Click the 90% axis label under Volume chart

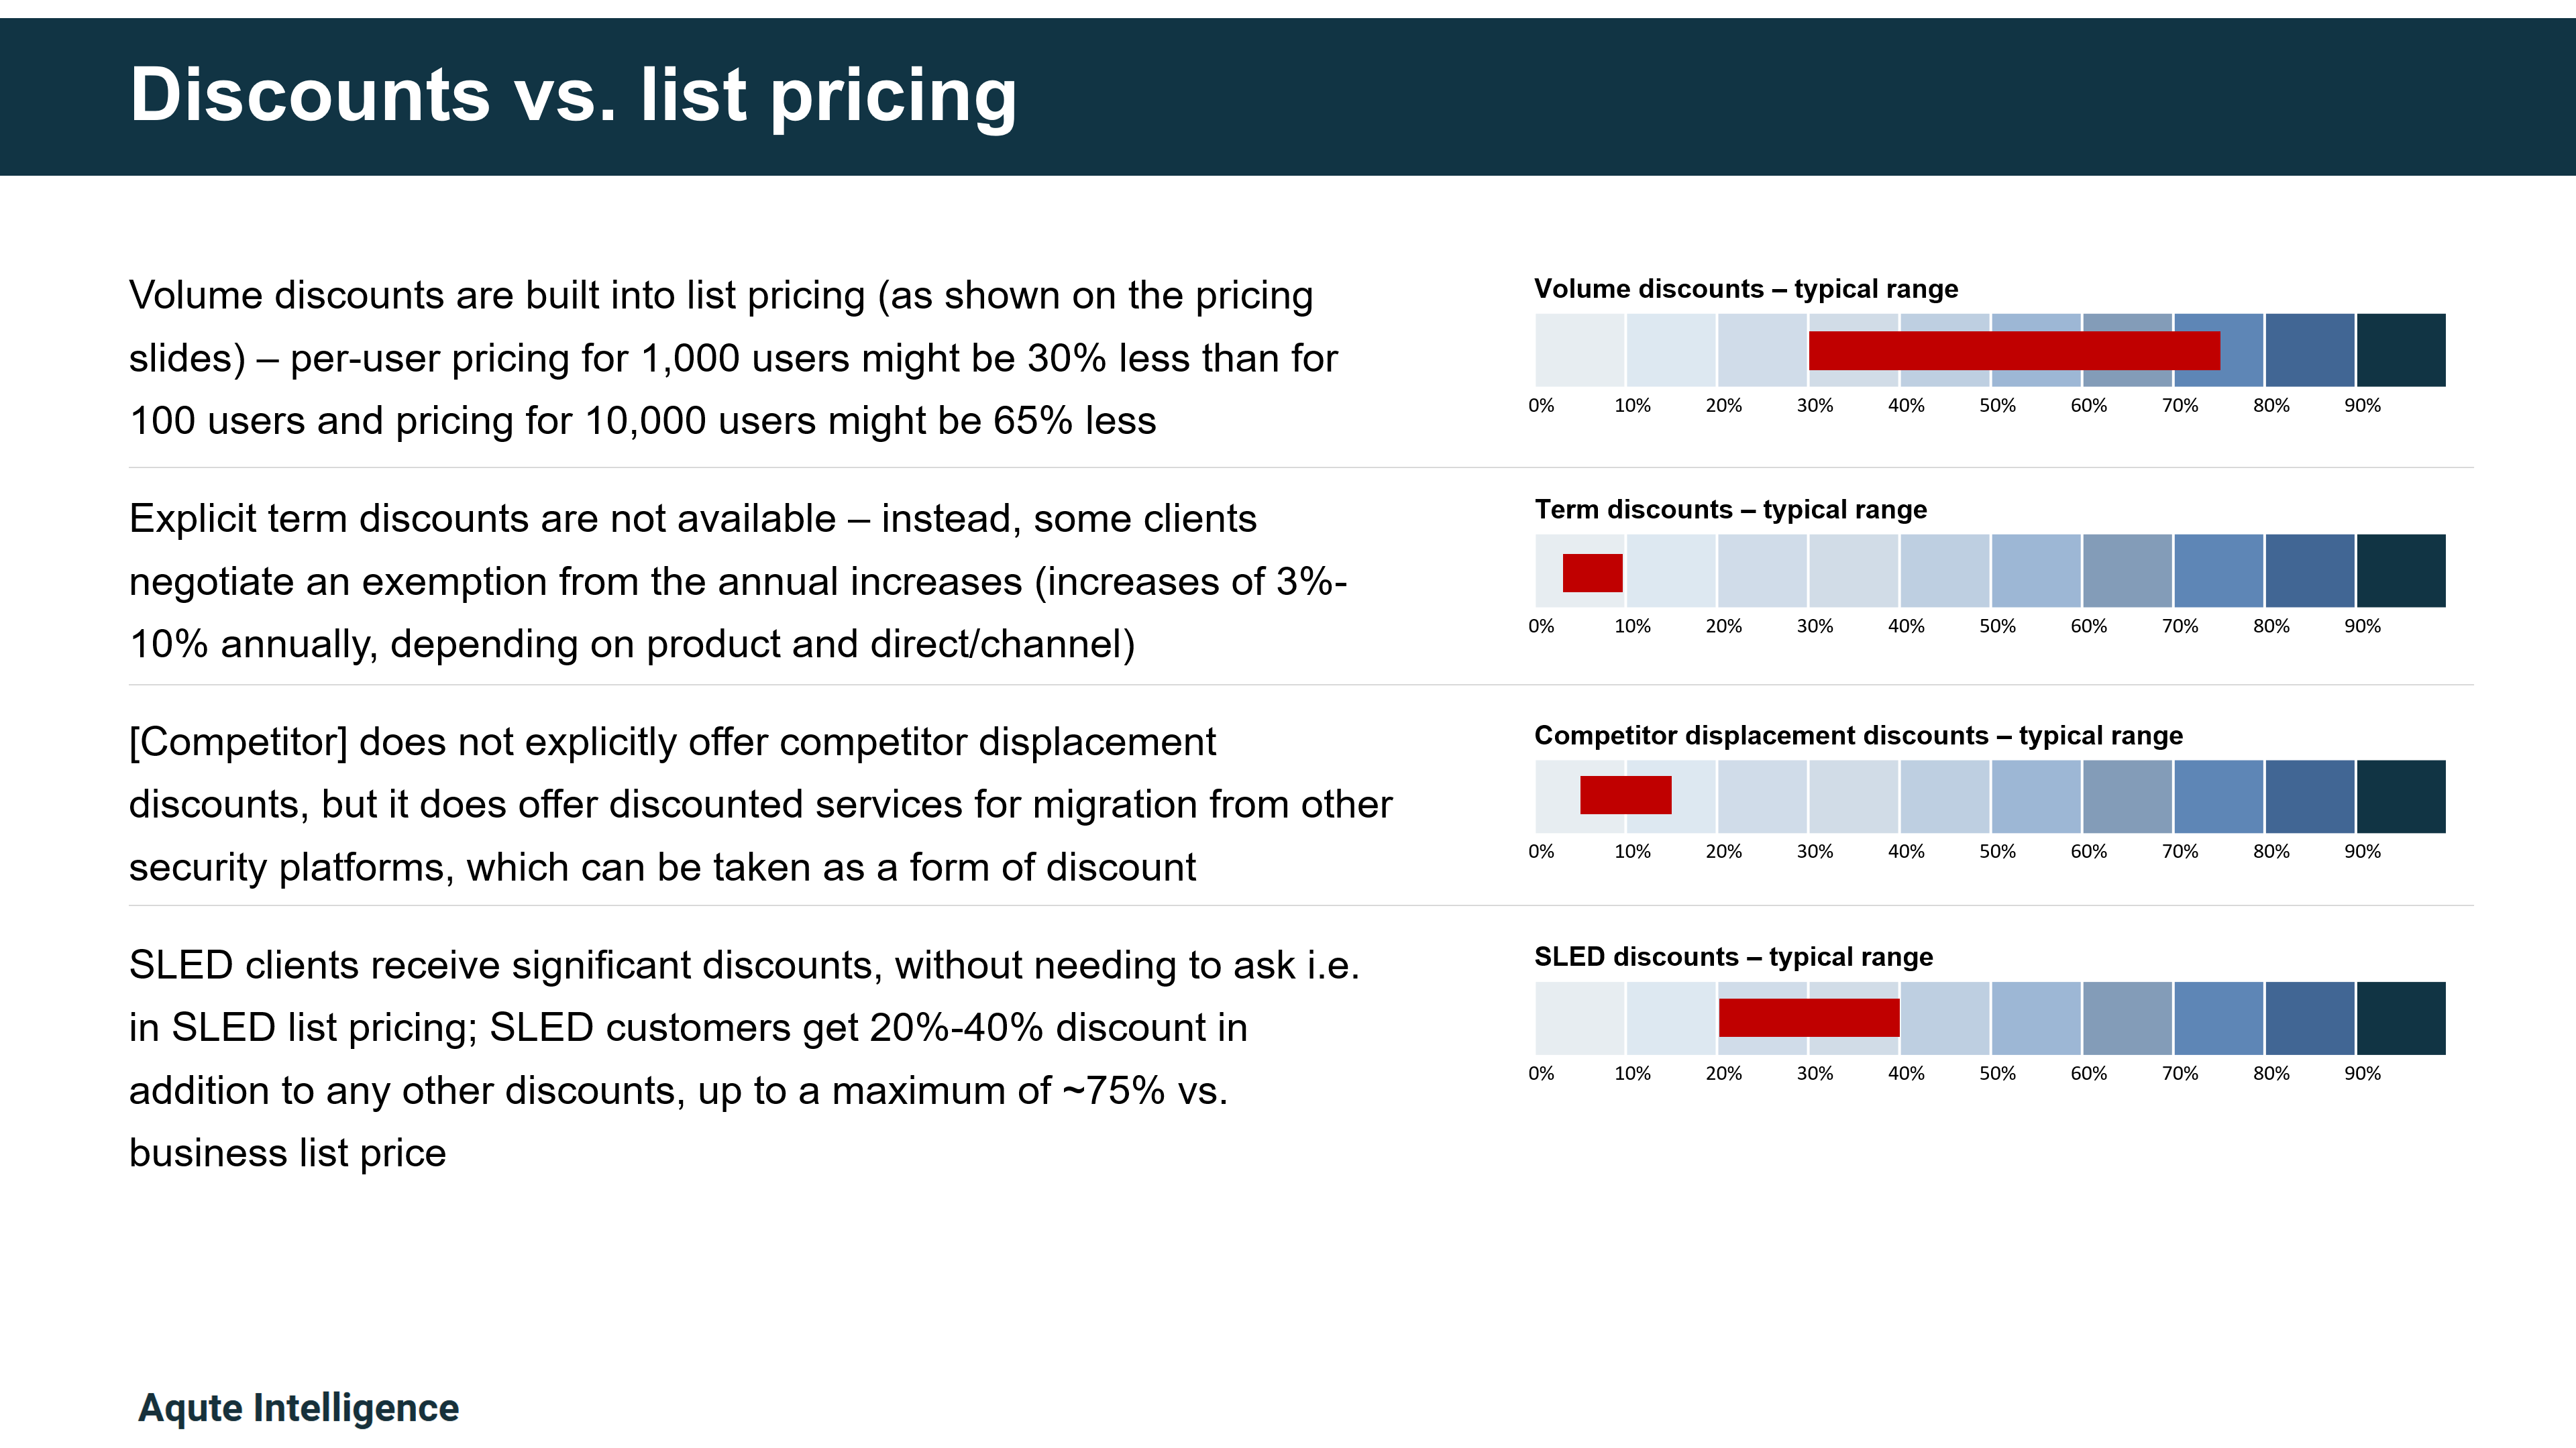(2362, 406)
